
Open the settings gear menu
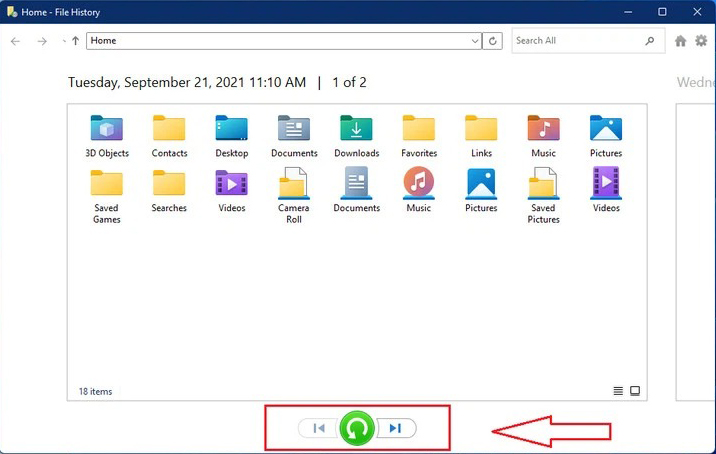pos(701,41)
